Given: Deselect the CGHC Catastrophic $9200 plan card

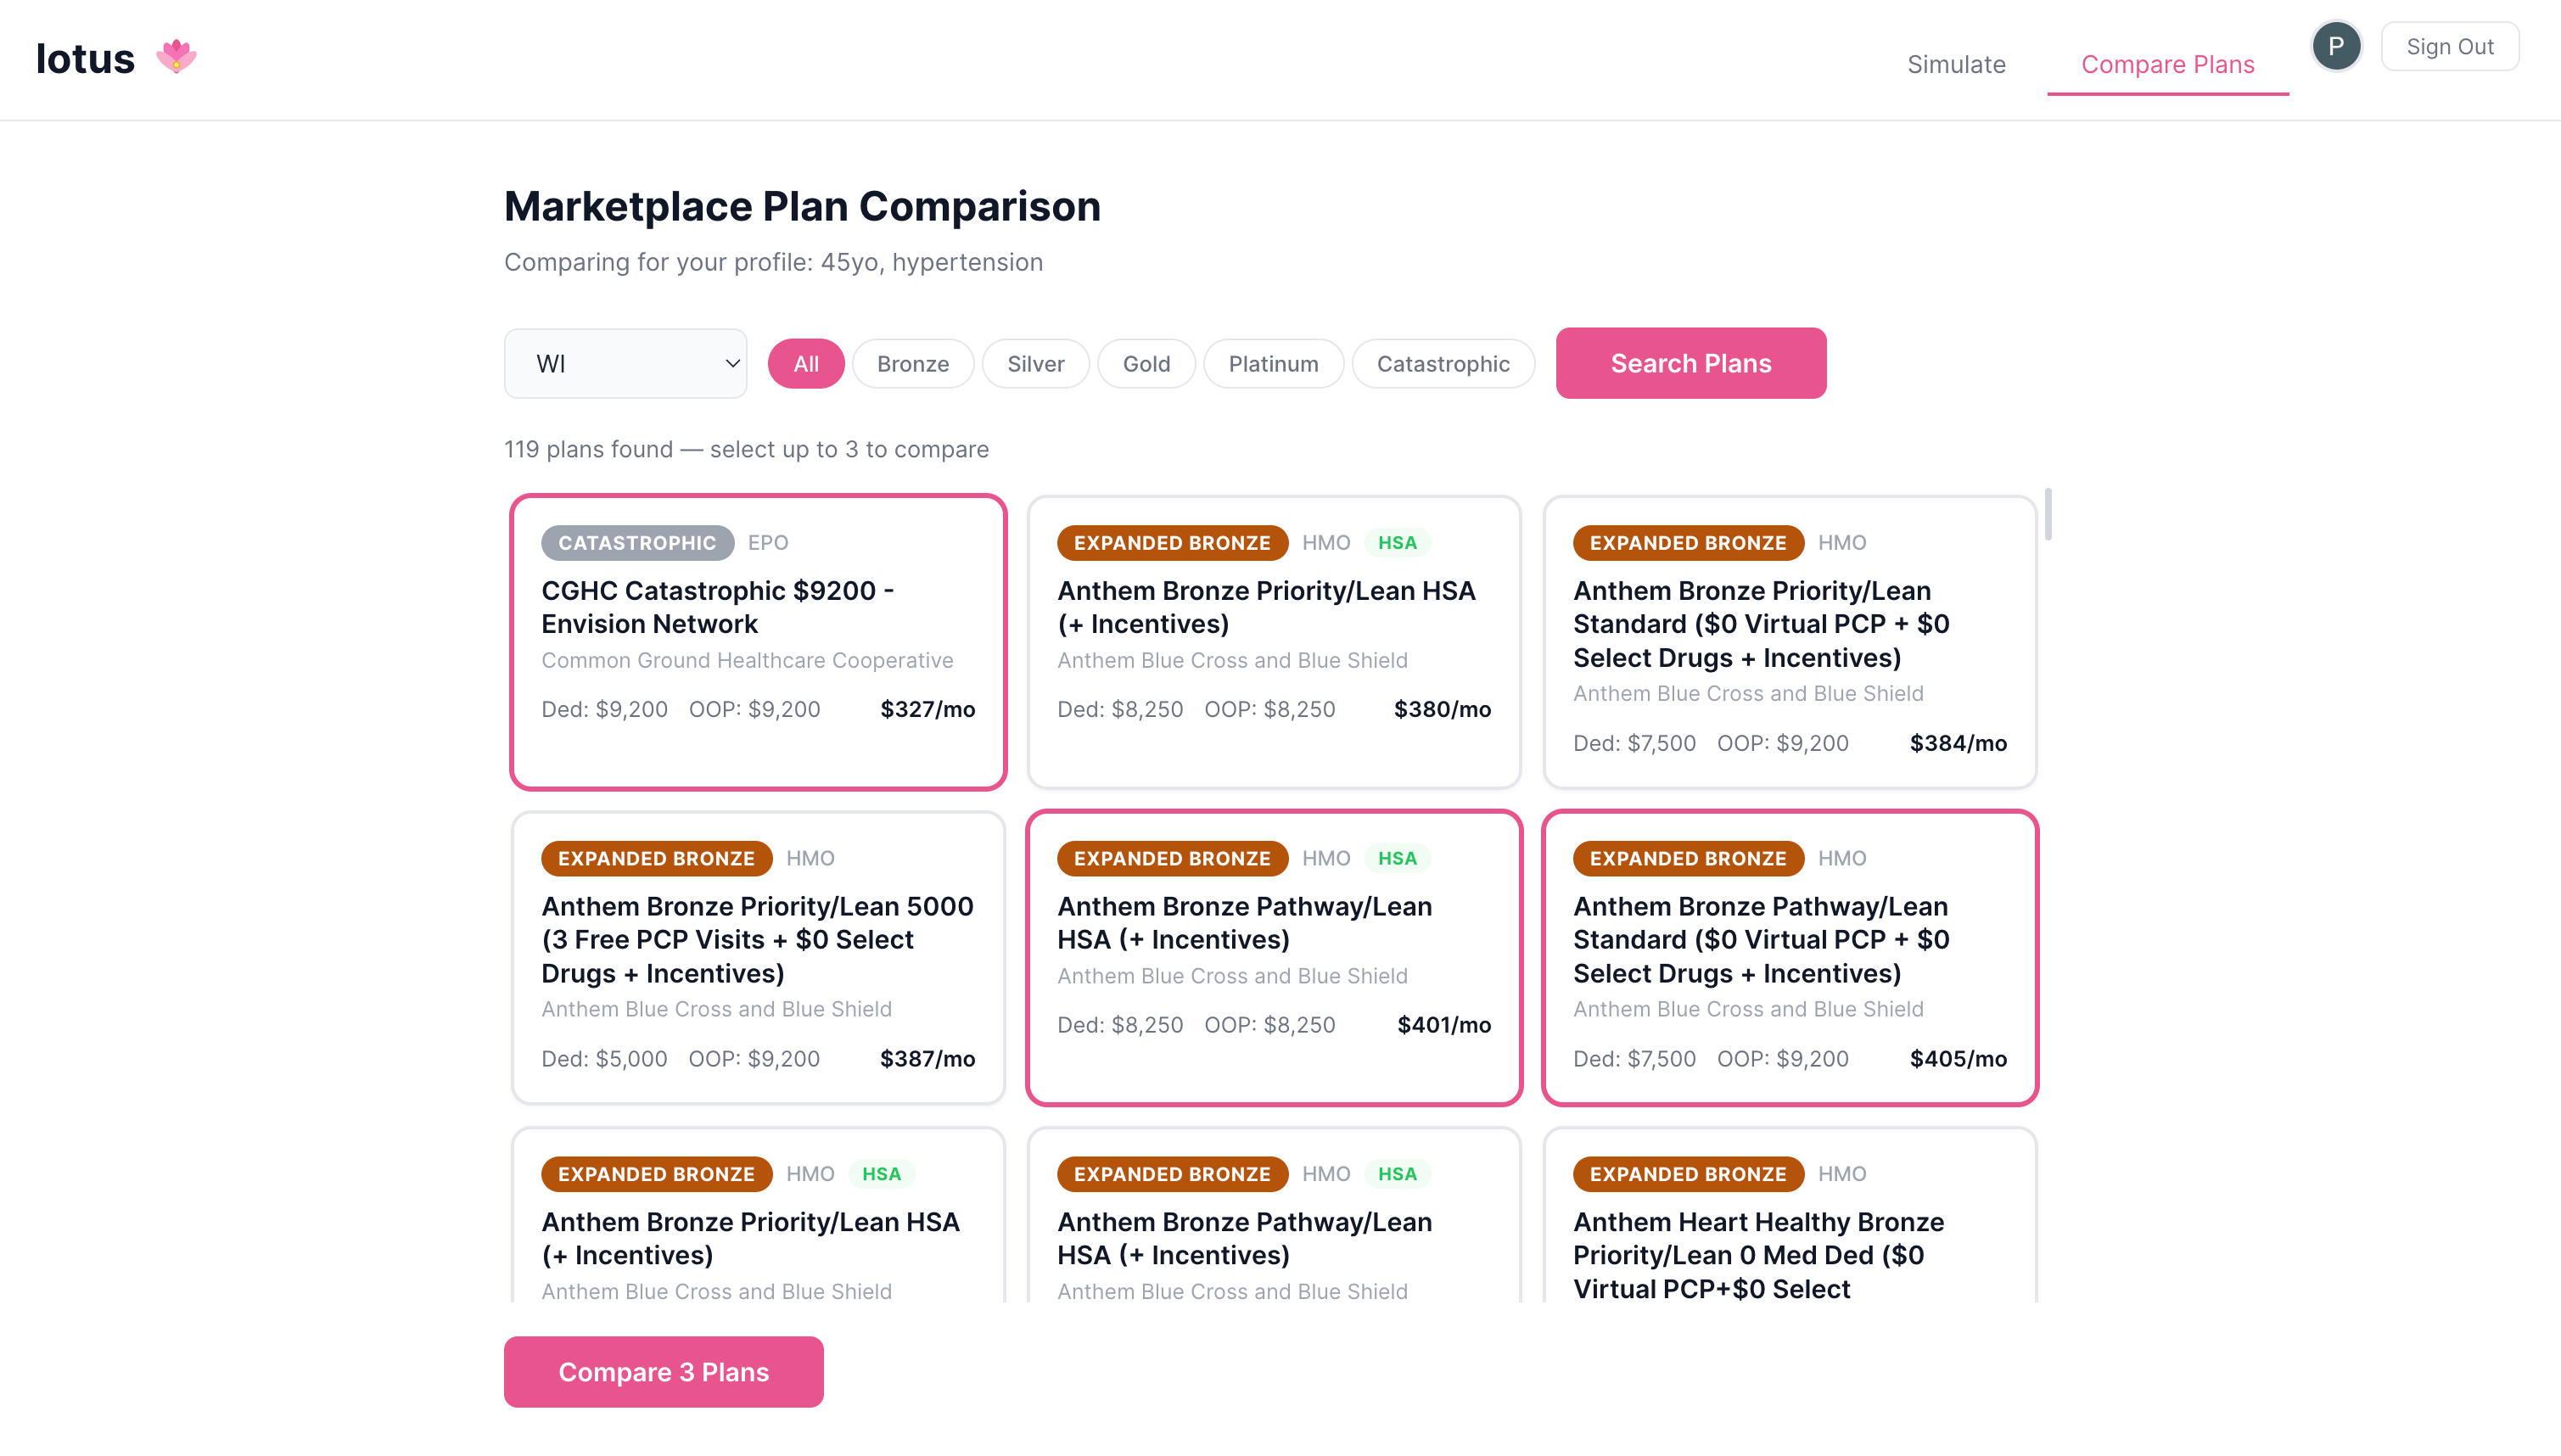Looking at the screenshot, I should pyautogui.click(x=758, y=642).
